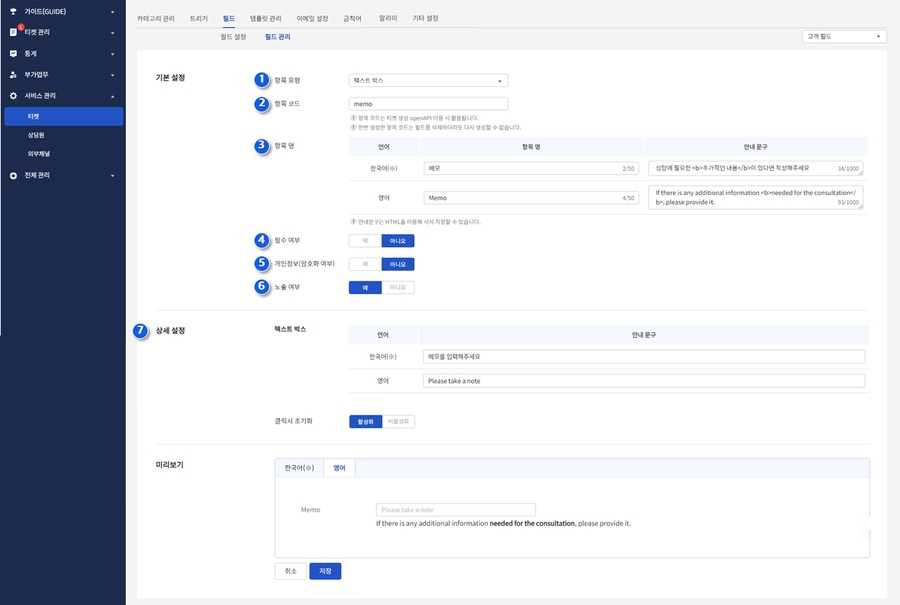Click the numbered badge 1 next to 항목 유형

tap(262, 79)
